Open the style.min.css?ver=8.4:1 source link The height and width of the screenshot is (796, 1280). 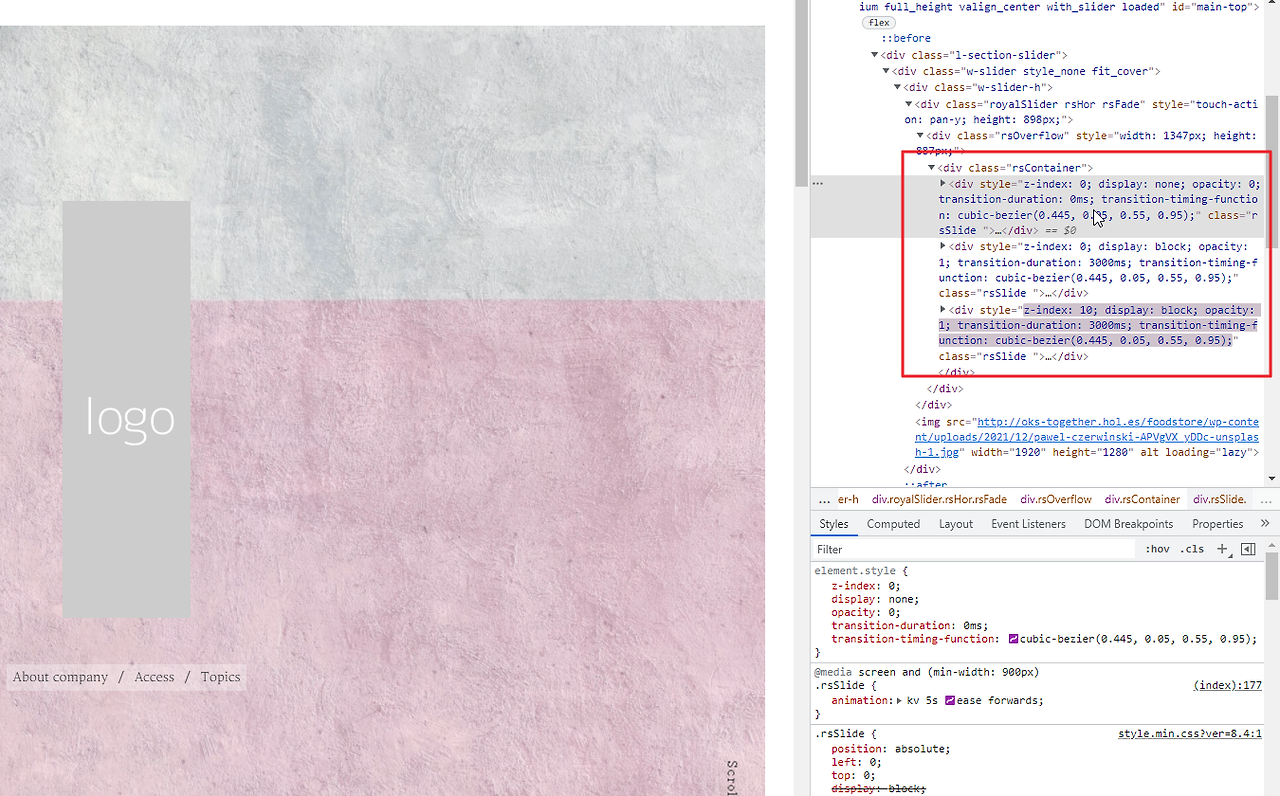[x=1190, y=733]
